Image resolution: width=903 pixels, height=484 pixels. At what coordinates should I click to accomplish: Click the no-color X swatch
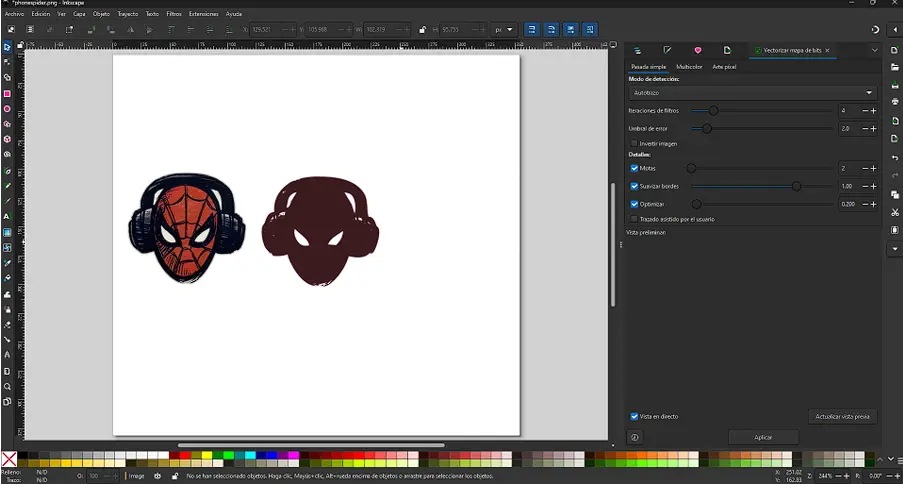pos(9,459)
